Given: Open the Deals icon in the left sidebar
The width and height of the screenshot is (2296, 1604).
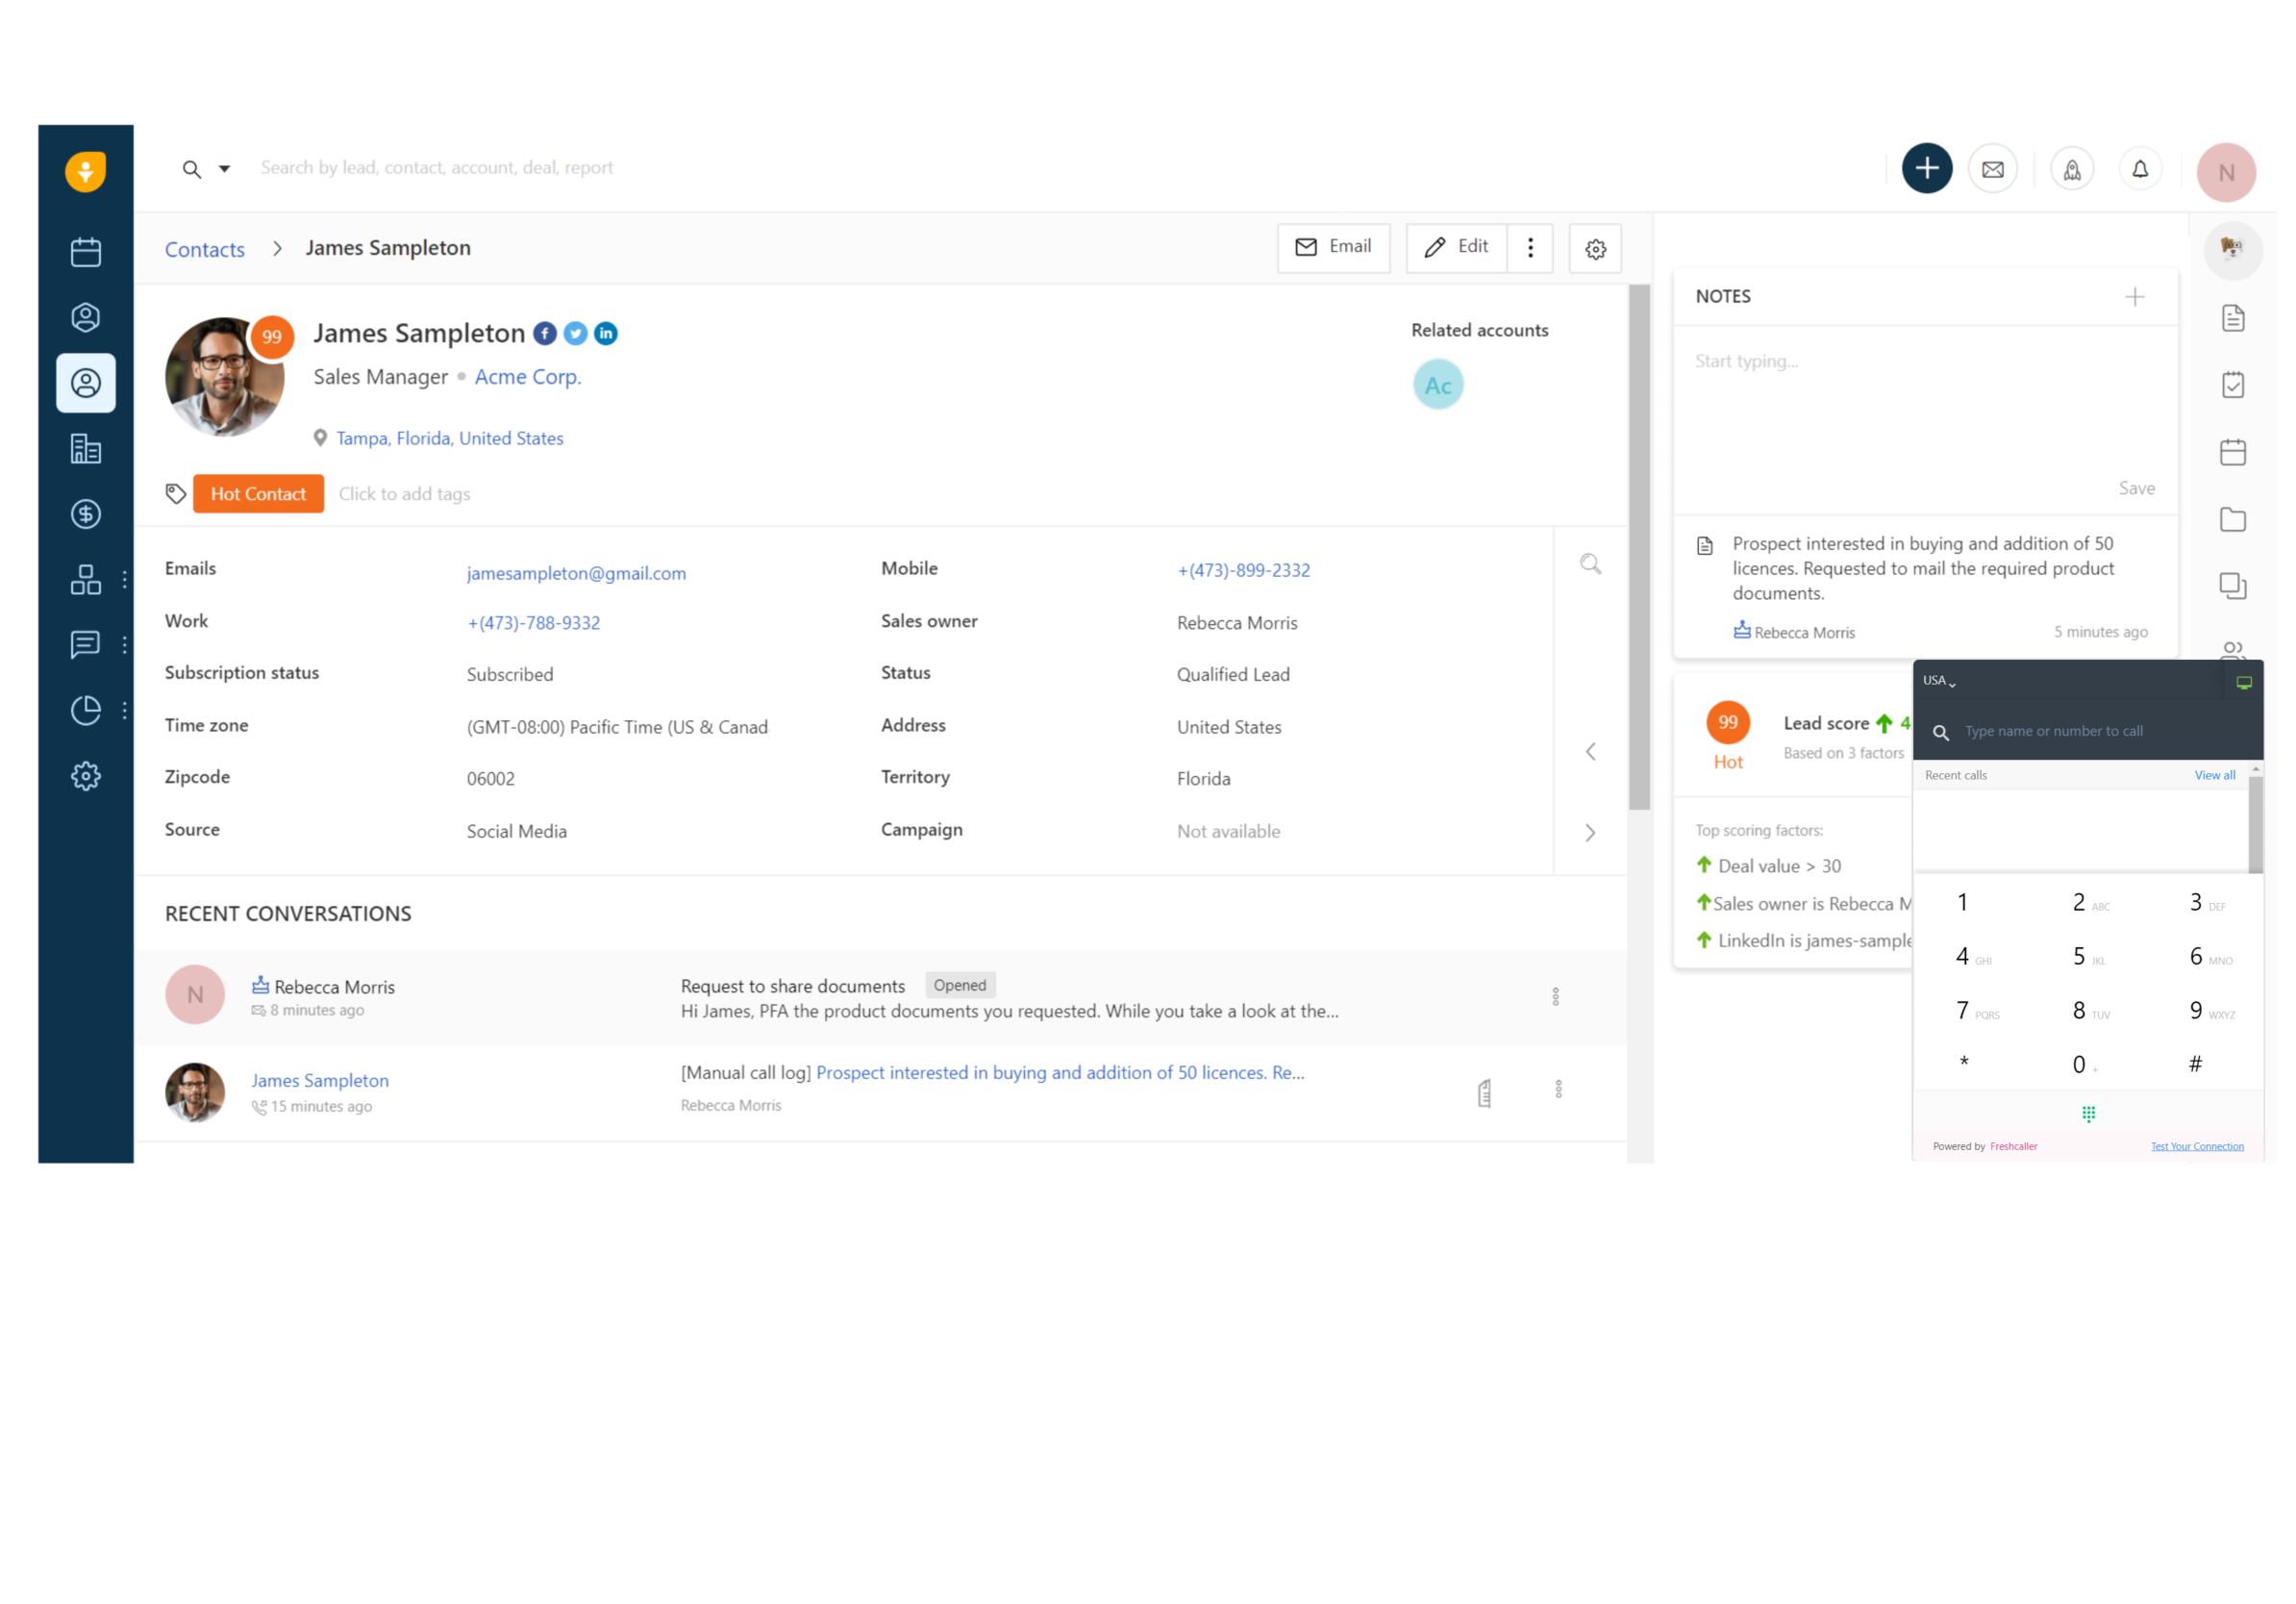Looking at the screenshot, I should 85,514.
